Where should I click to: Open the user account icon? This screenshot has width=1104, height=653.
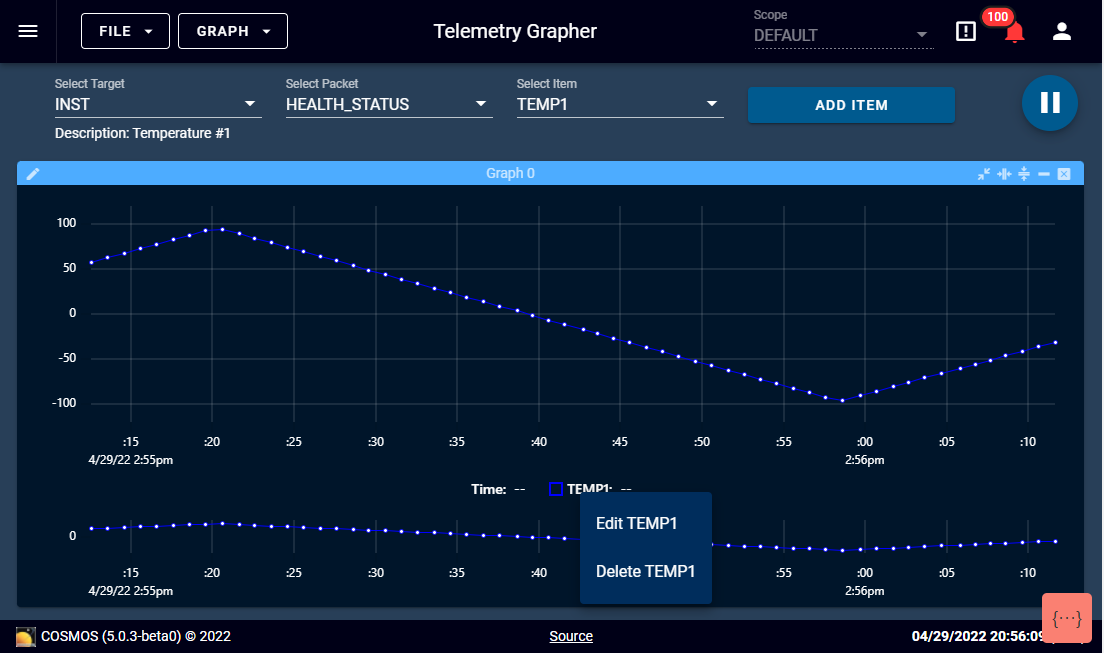pos(1061,31)
